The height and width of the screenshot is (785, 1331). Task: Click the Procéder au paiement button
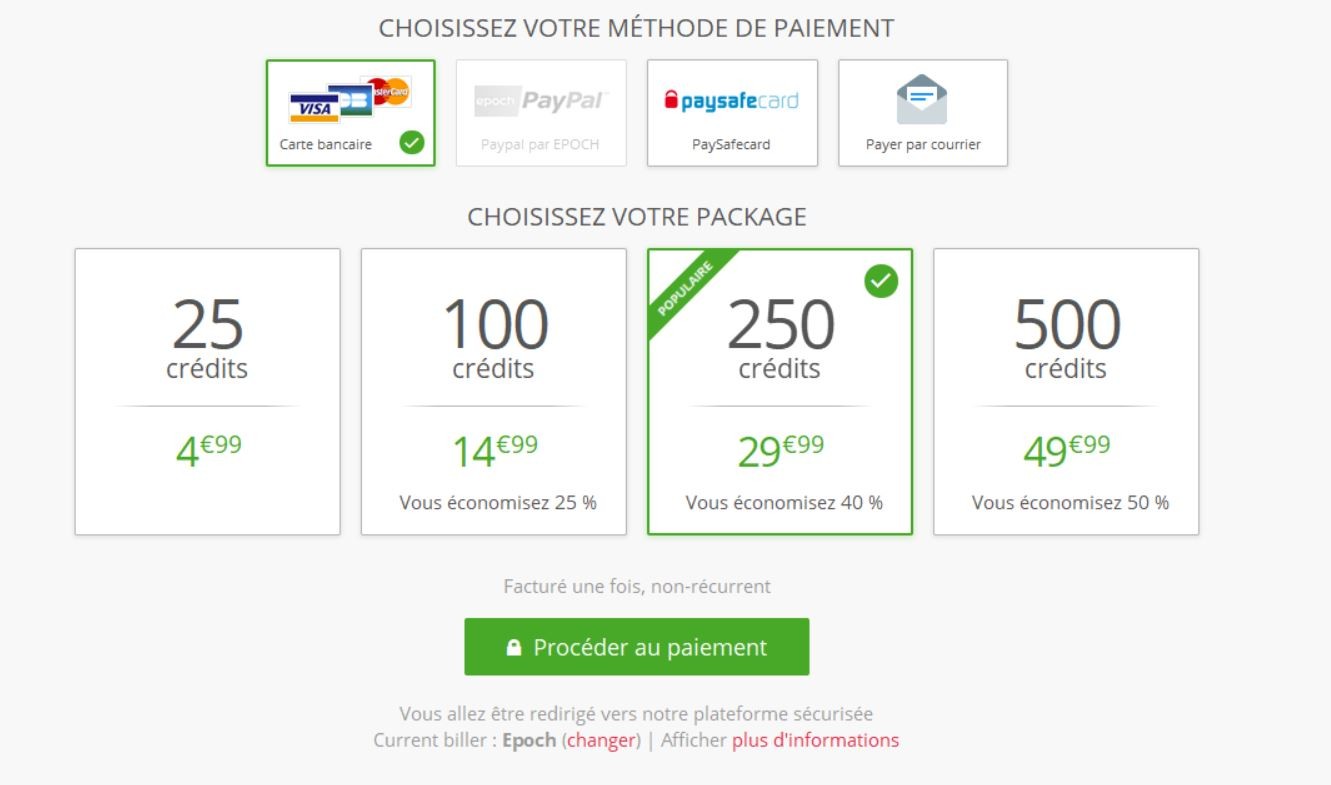(636, 647)
